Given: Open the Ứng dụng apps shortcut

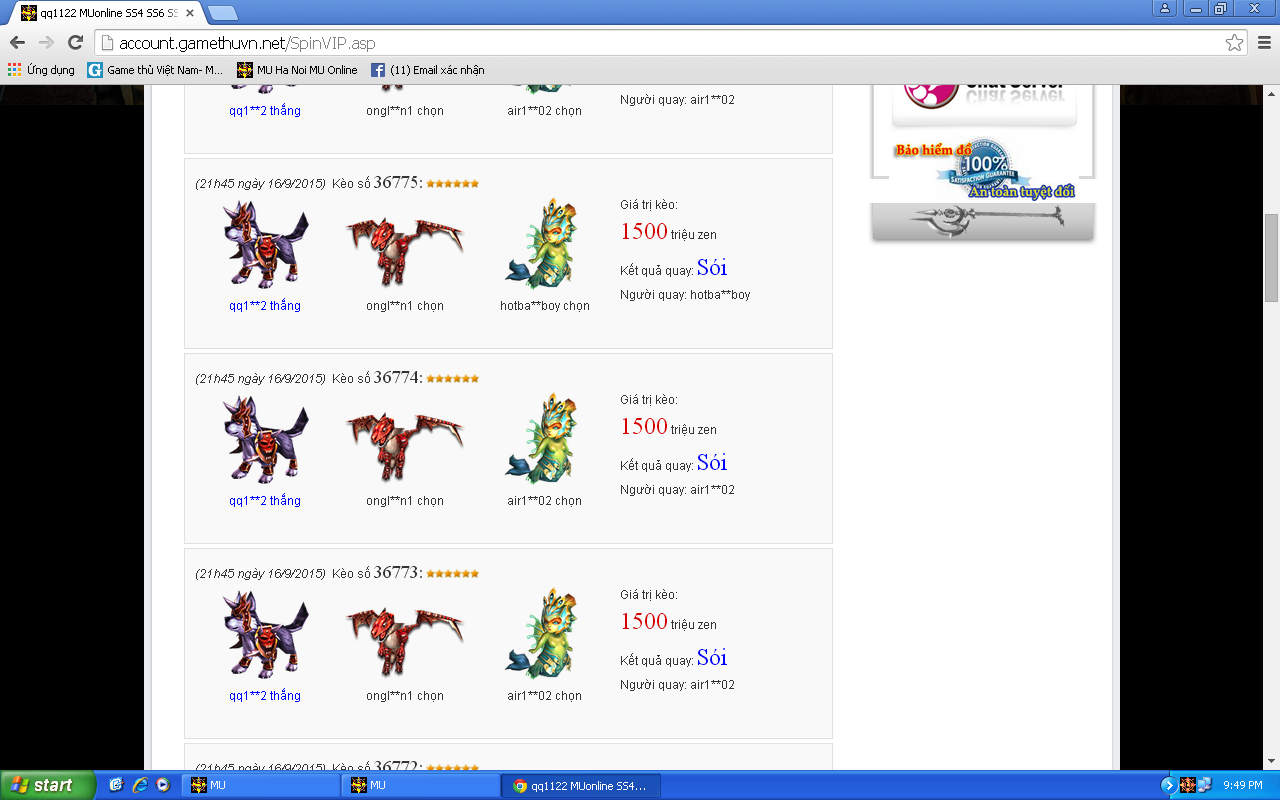Looking at the screenshot, I should (41, 70).
